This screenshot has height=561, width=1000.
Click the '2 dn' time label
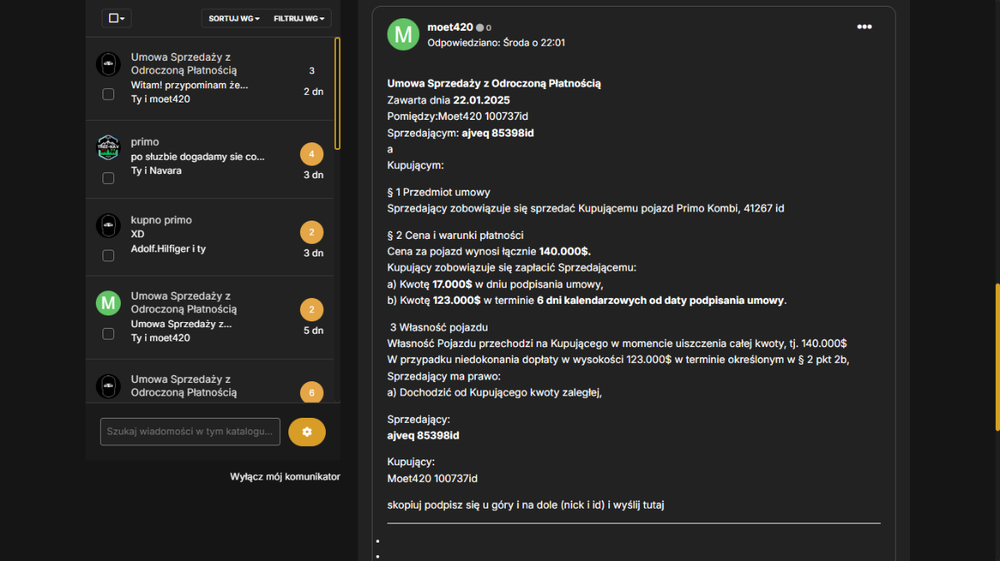point(313,92)
